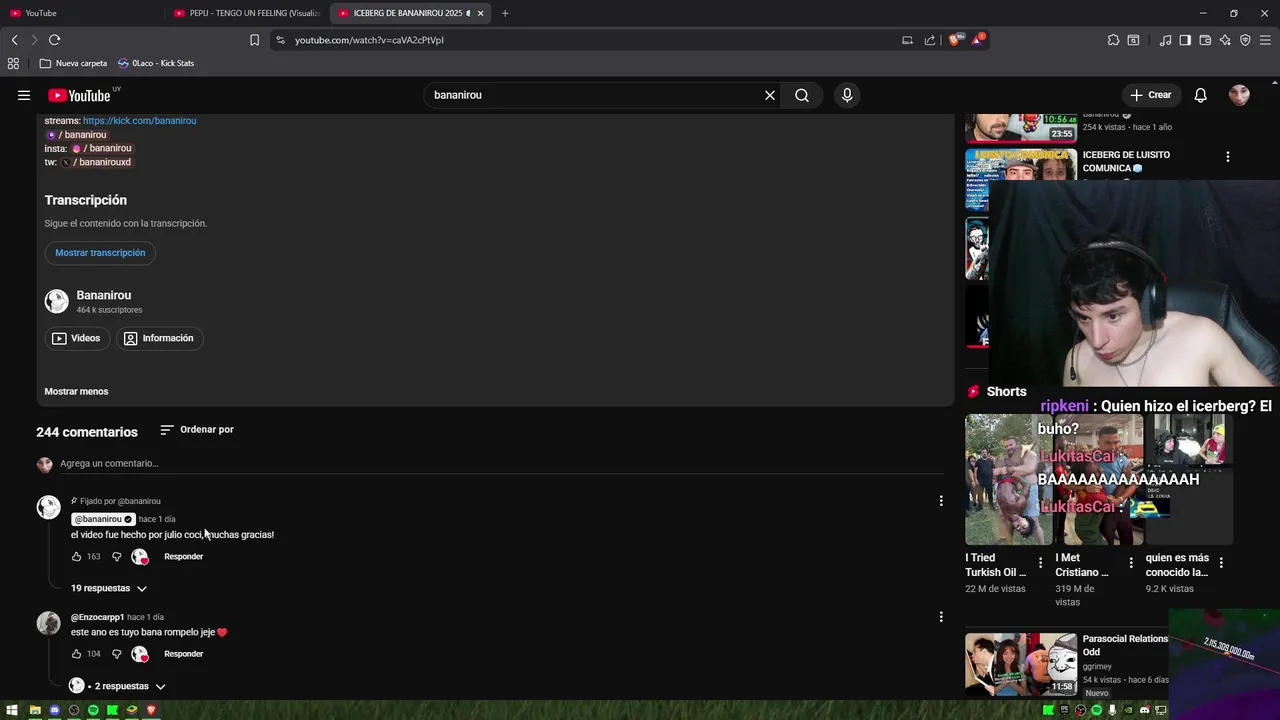Switch to the PEPU - TENGO UN FEELING tab
Viewport: 1280px width, 720px height.
(x=245, y=13)
